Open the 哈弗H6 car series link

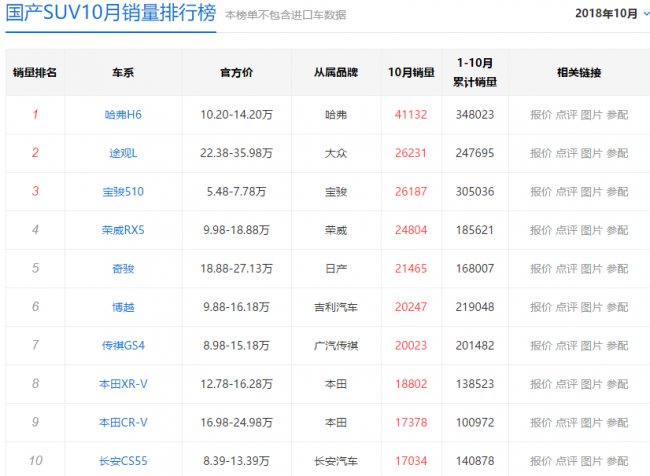pyautogui.click(x=123, y=115)
